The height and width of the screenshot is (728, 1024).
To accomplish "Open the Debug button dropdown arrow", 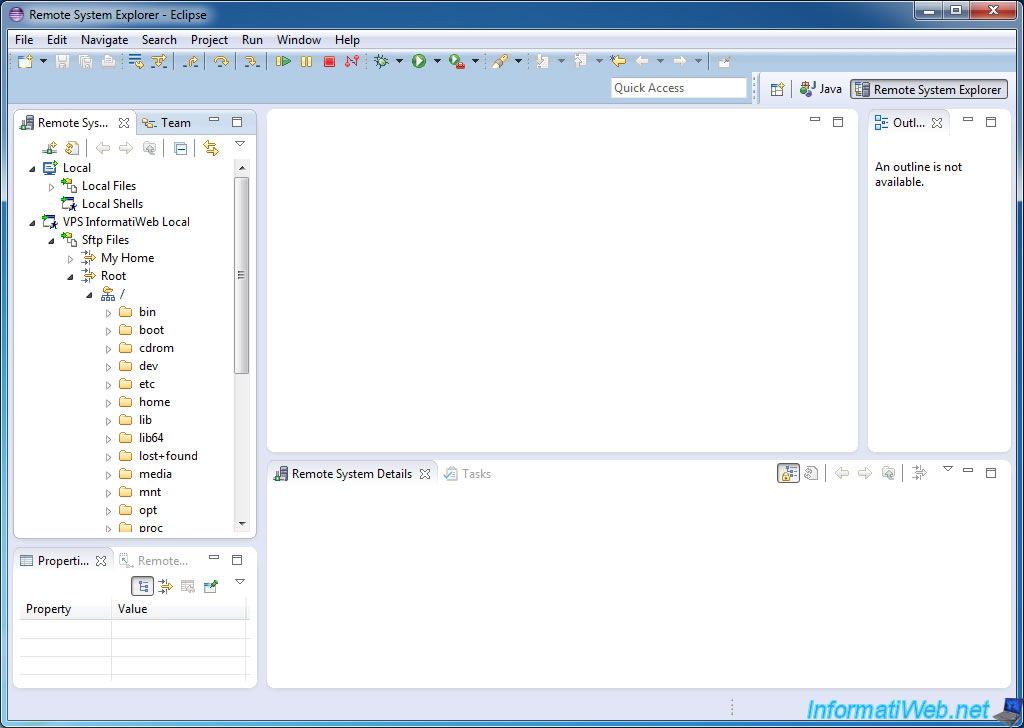I will pyautogui.click(x=399, y=61).
